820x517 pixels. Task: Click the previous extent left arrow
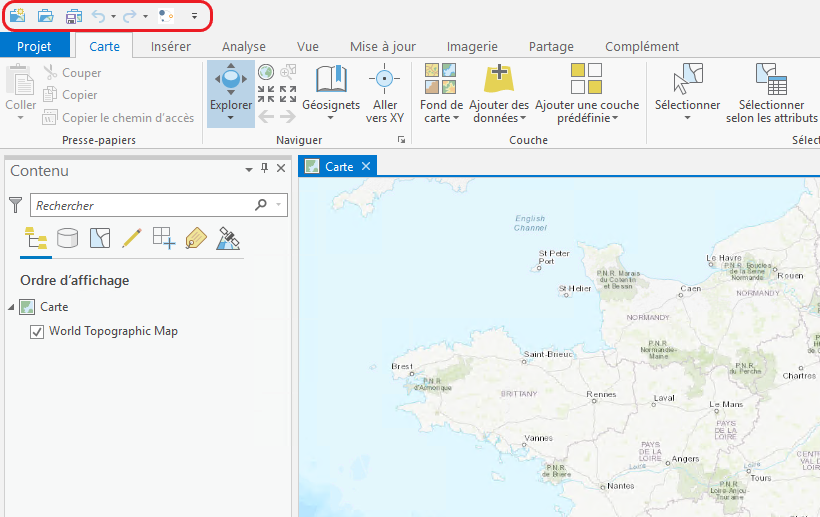point(266,116)
